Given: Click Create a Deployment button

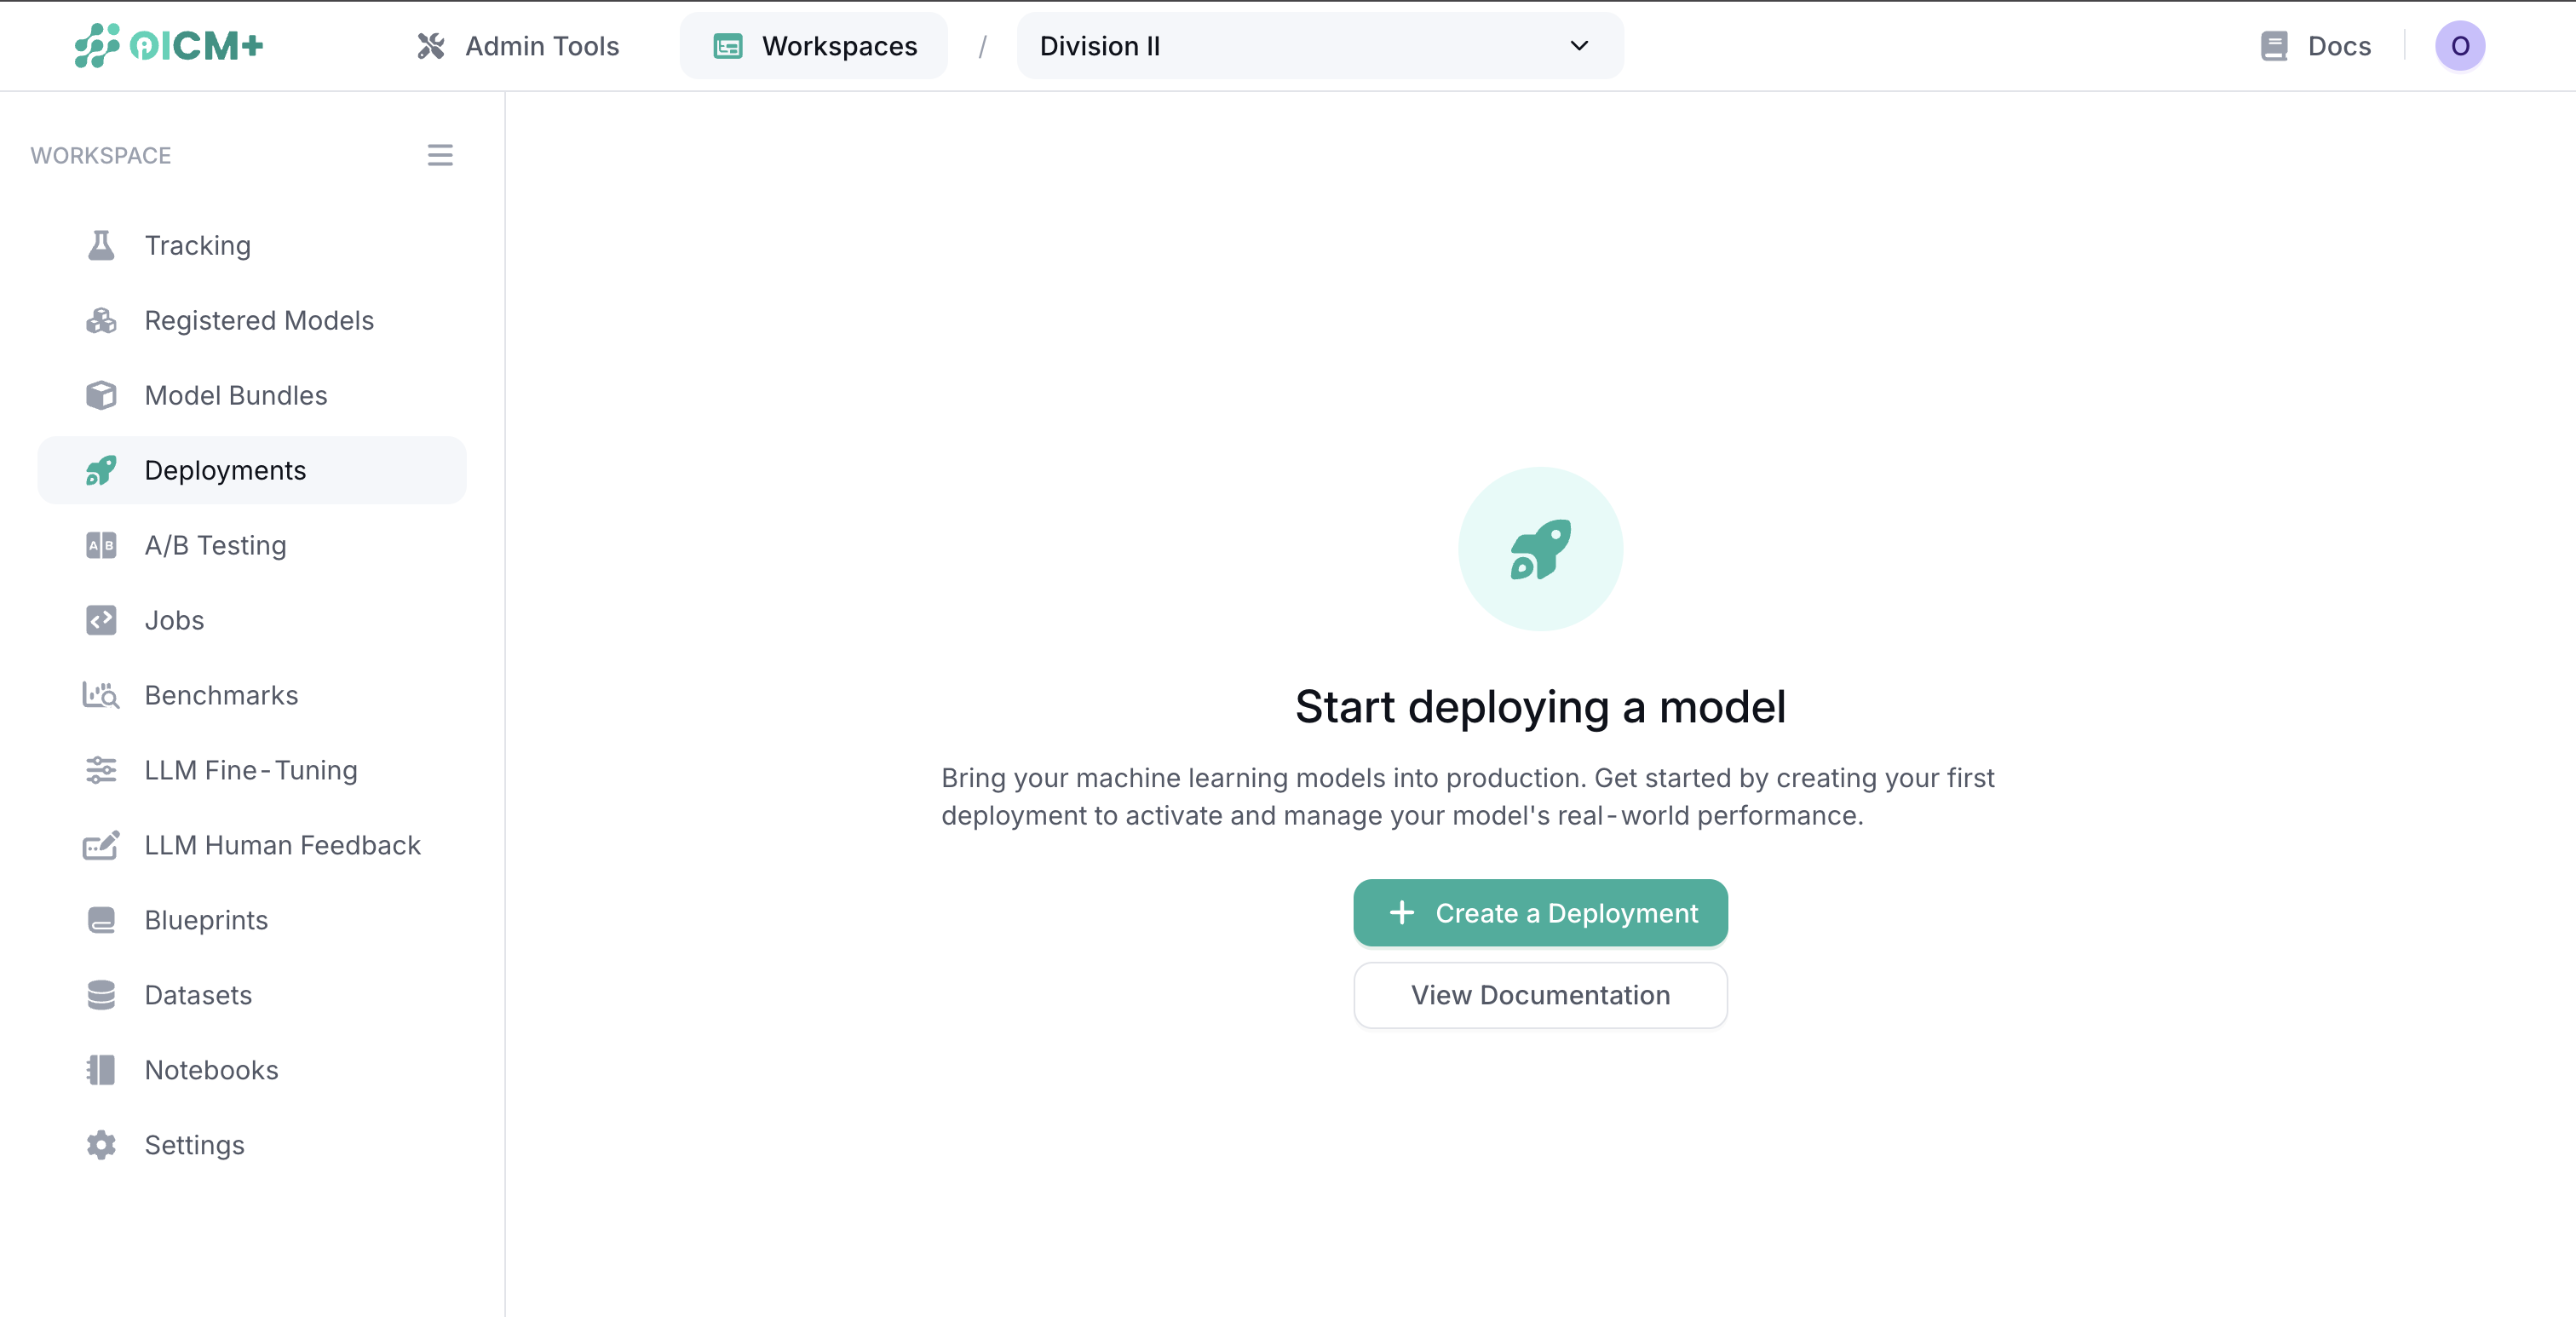Looking at the screenshot, I should click(x=1539, y=913).
